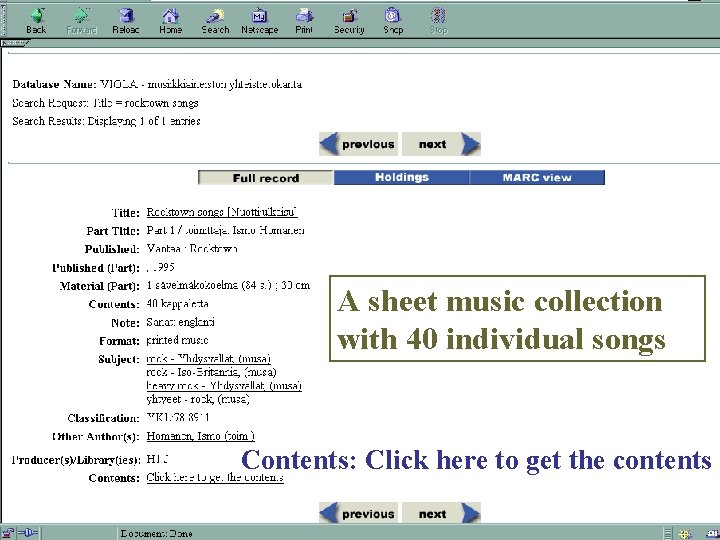Click the printed music format value
The image size is (720, 540).
pos(177,340)
